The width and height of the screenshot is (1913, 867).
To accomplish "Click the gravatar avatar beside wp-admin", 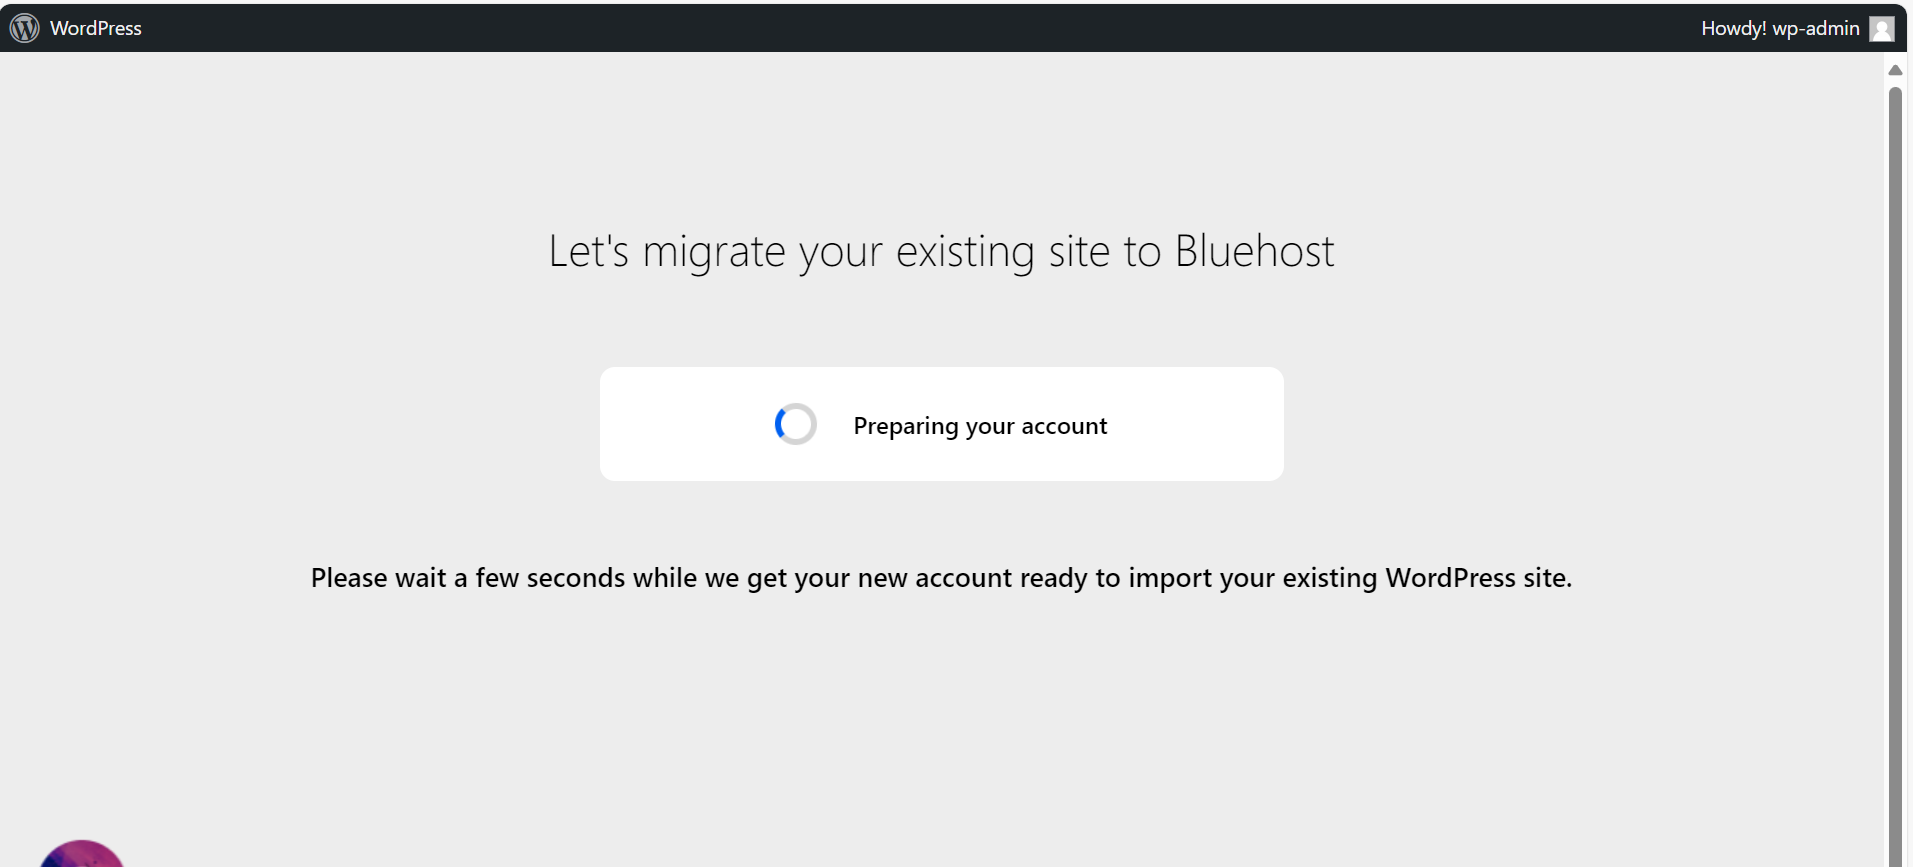I will pyautogui.click(x=1884, y=28).
